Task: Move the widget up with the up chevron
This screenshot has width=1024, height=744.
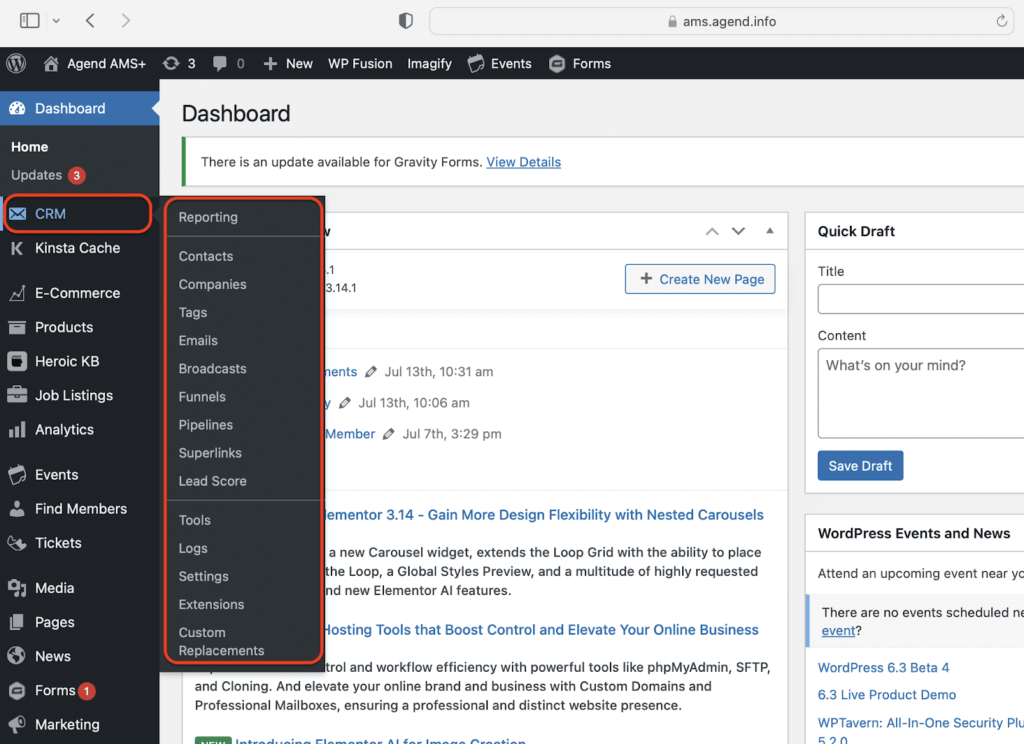Action: (712, 231)
